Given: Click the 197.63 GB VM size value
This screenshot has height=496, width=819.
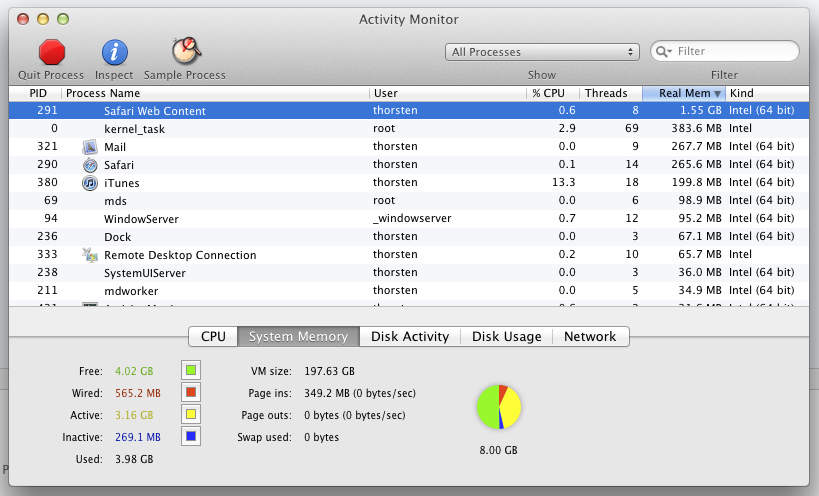Looking at the screenshot, I should (330, 371).
